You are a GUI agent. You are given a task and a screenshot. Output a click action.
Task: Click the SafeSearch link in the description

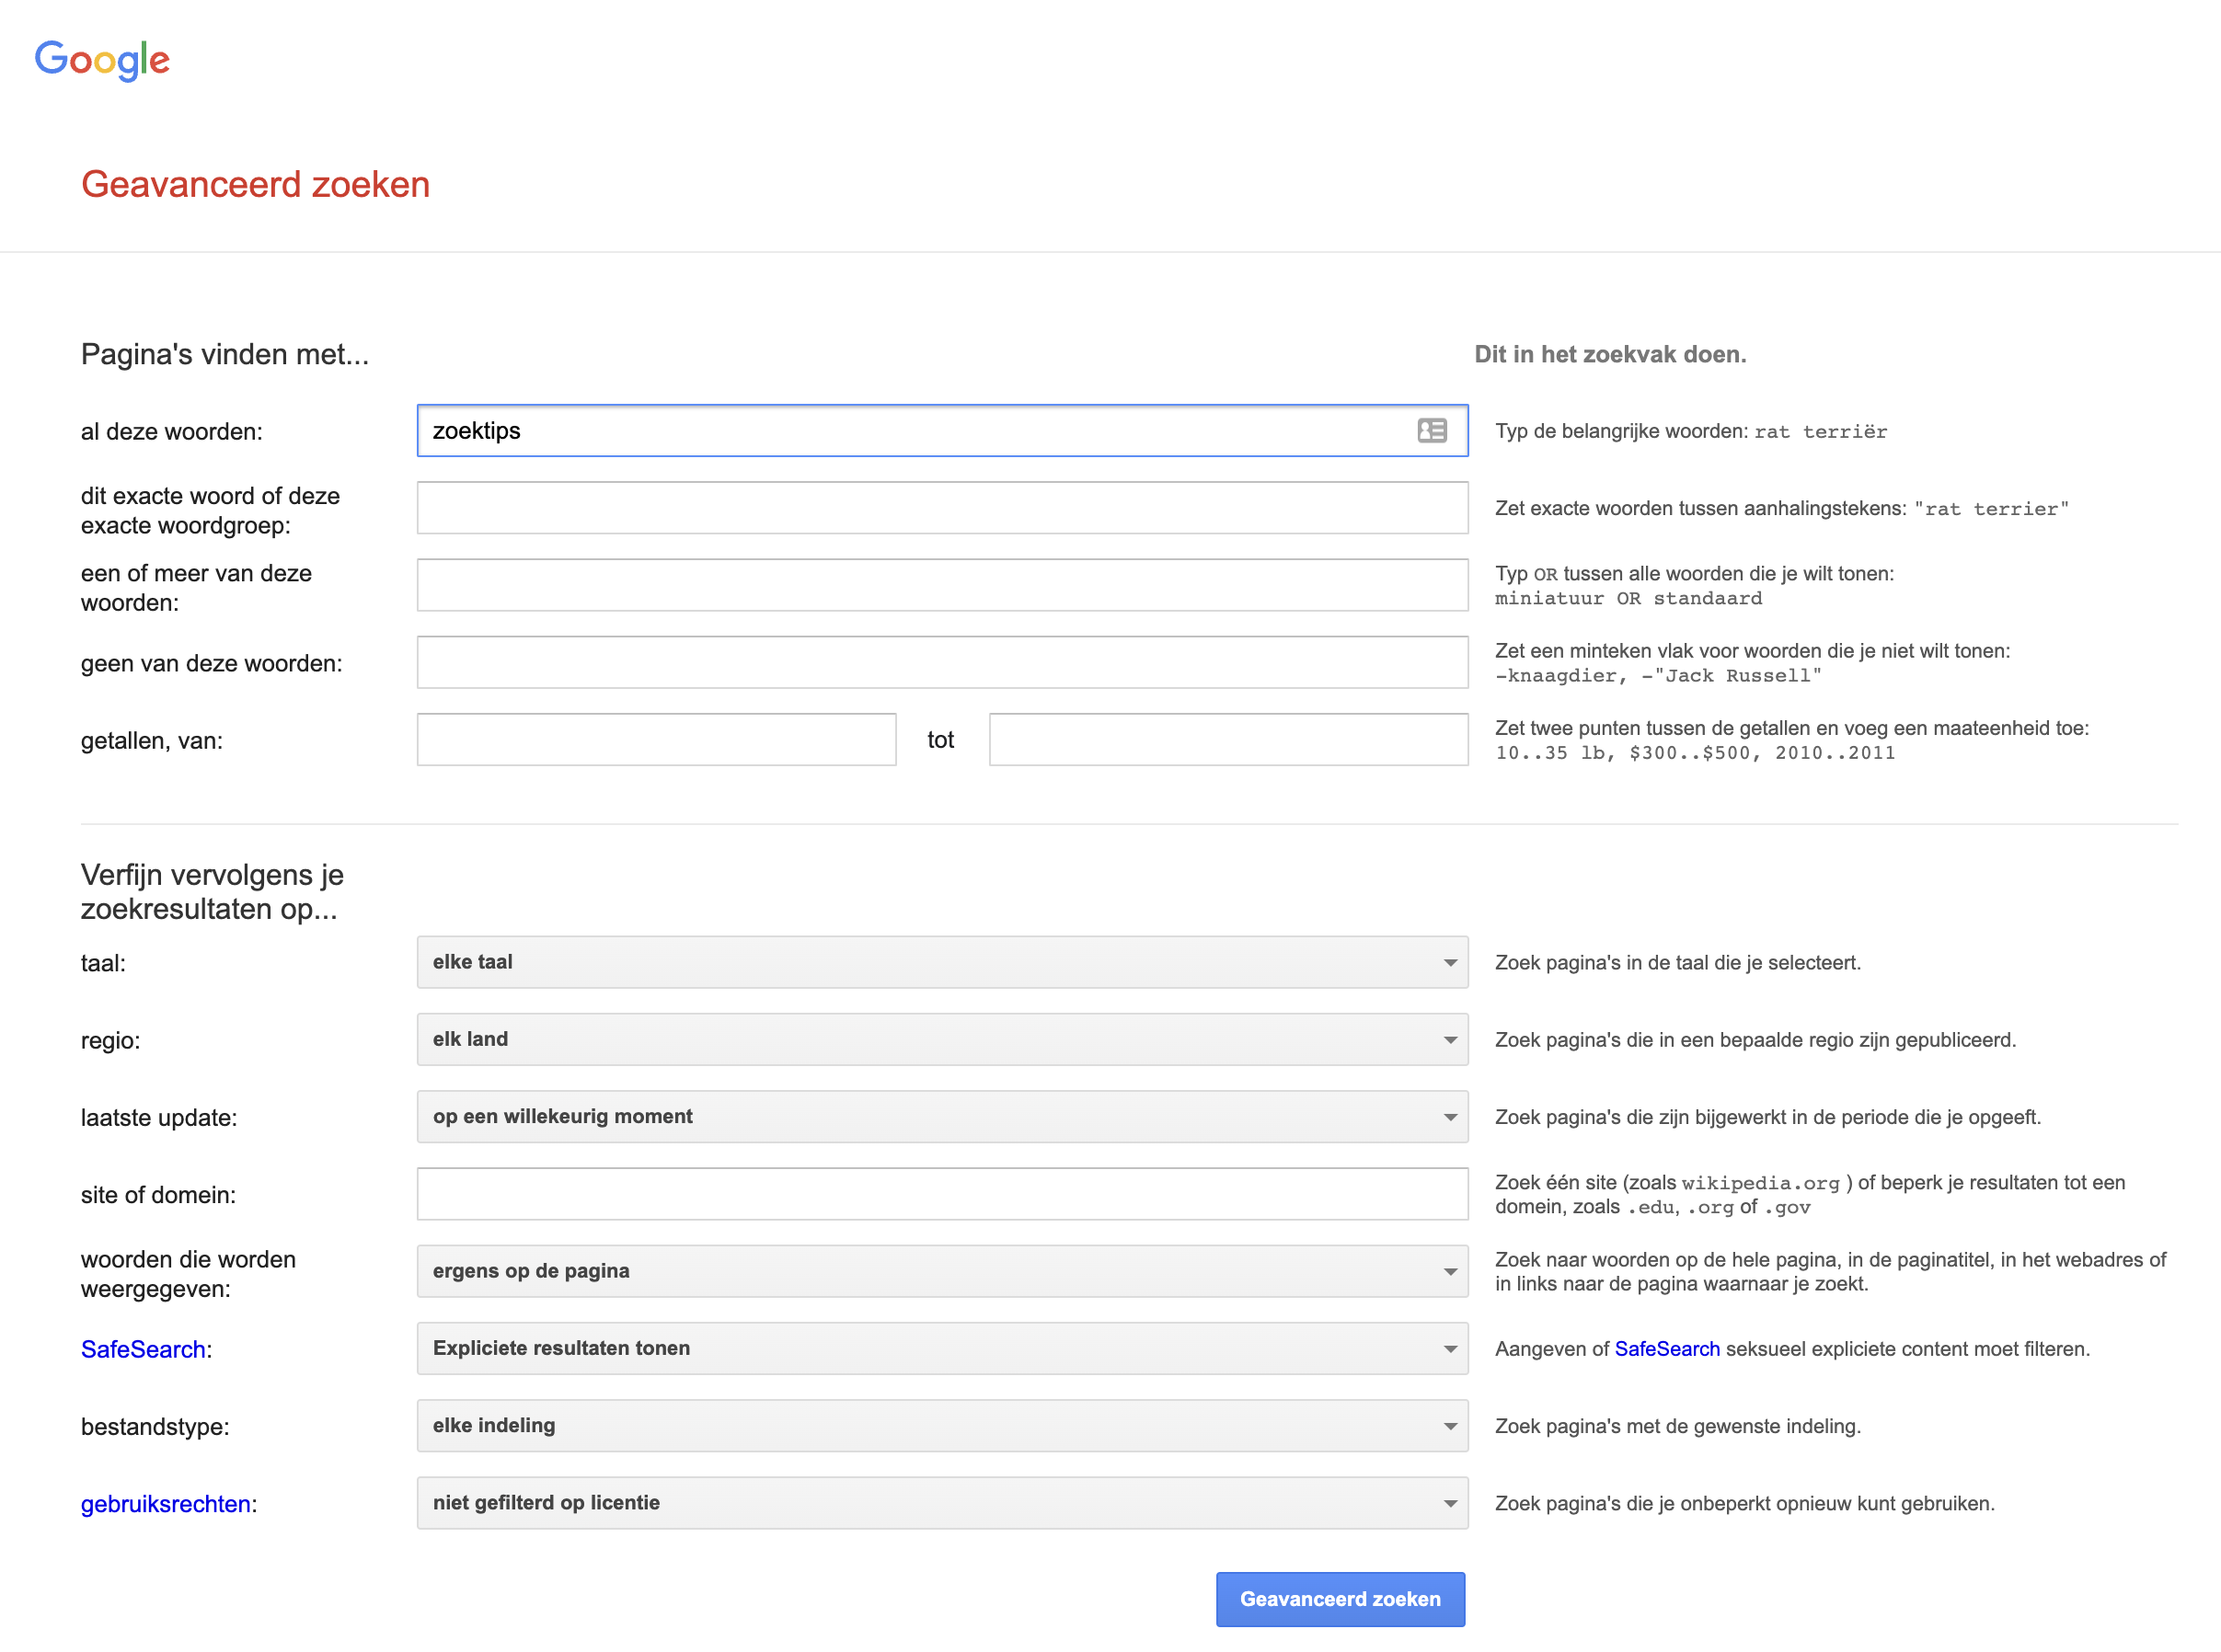1666,1349
